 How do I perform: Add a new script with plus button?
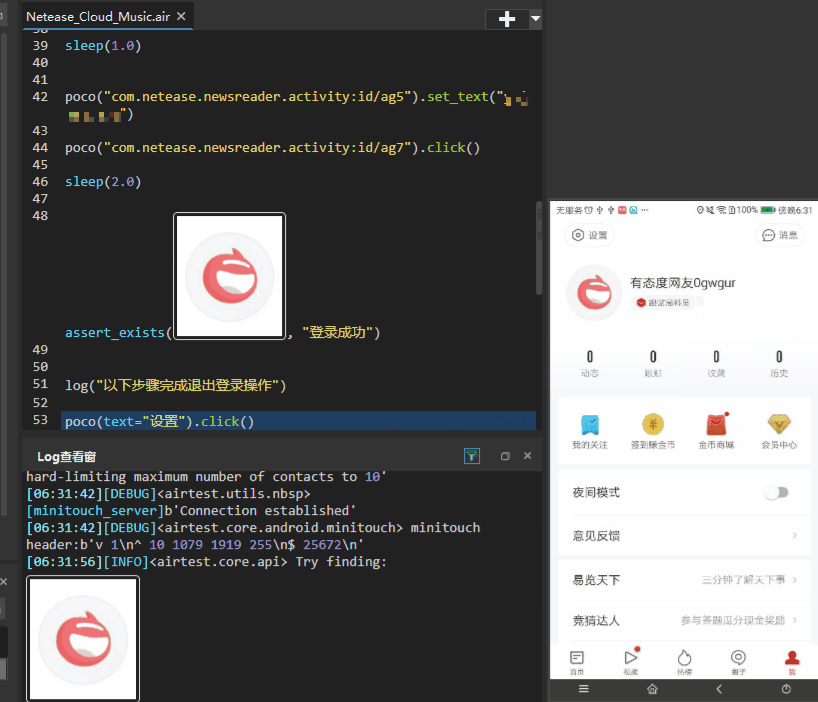pos(507,19)
